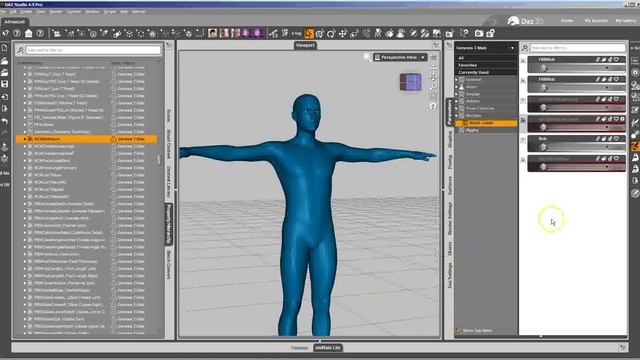Click the highlighted morph slider track

point(576,127)
